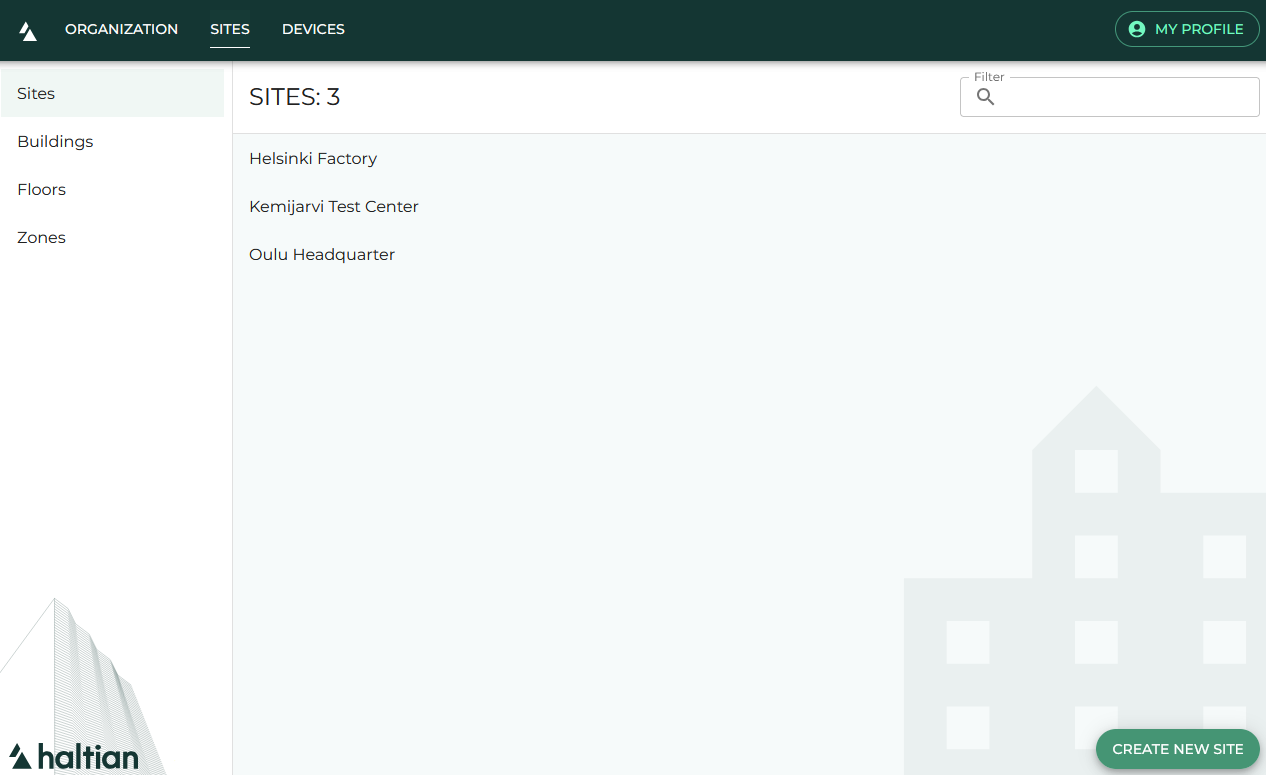Screen dimensions: 1266x775
Task: Switch to the Sites top tab
Action: click(x=230, y=29)
